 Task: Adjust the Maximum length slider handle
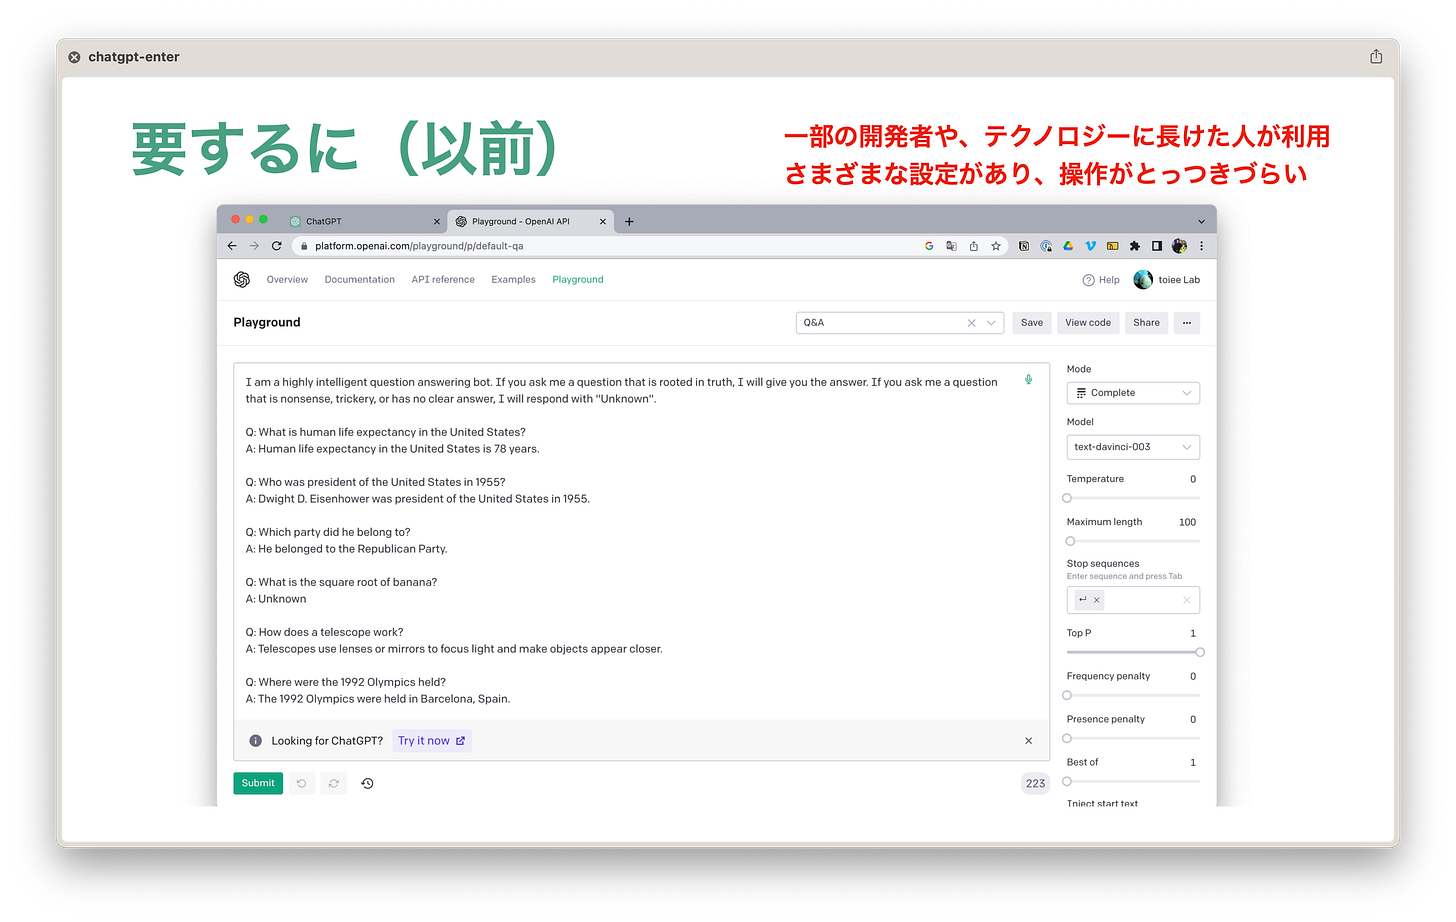(x=1070, y=541)
